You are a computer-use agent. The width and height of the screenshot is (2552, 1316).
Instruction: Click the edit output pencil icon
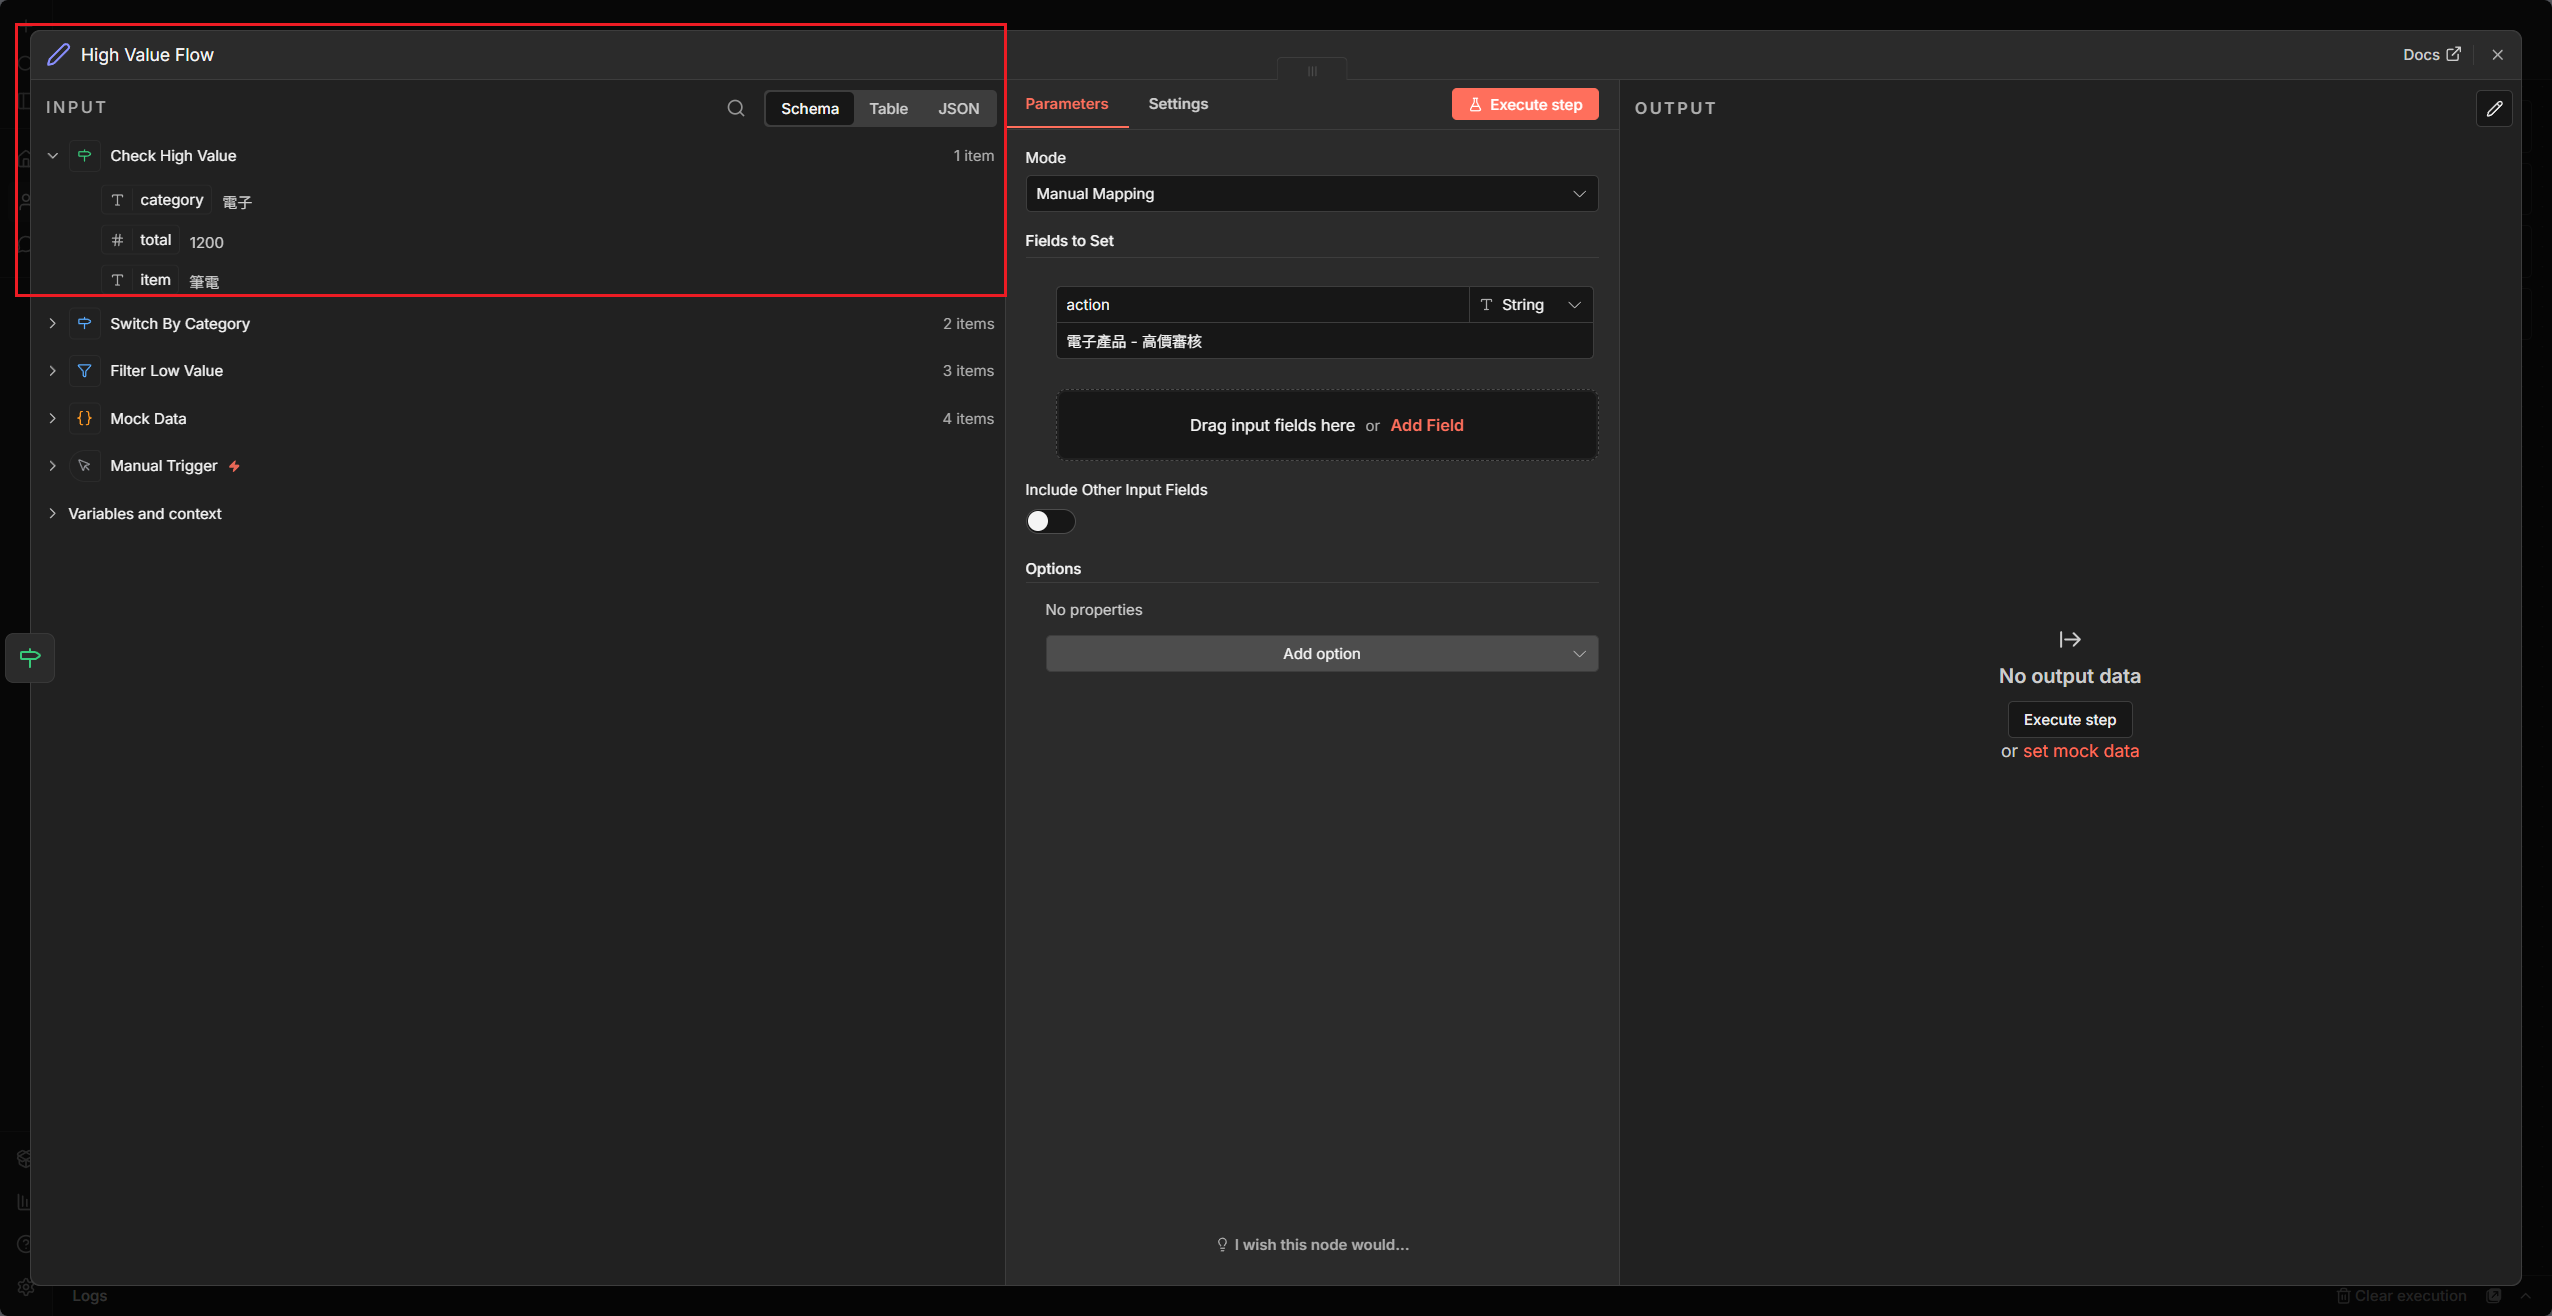pos(2494,108)
